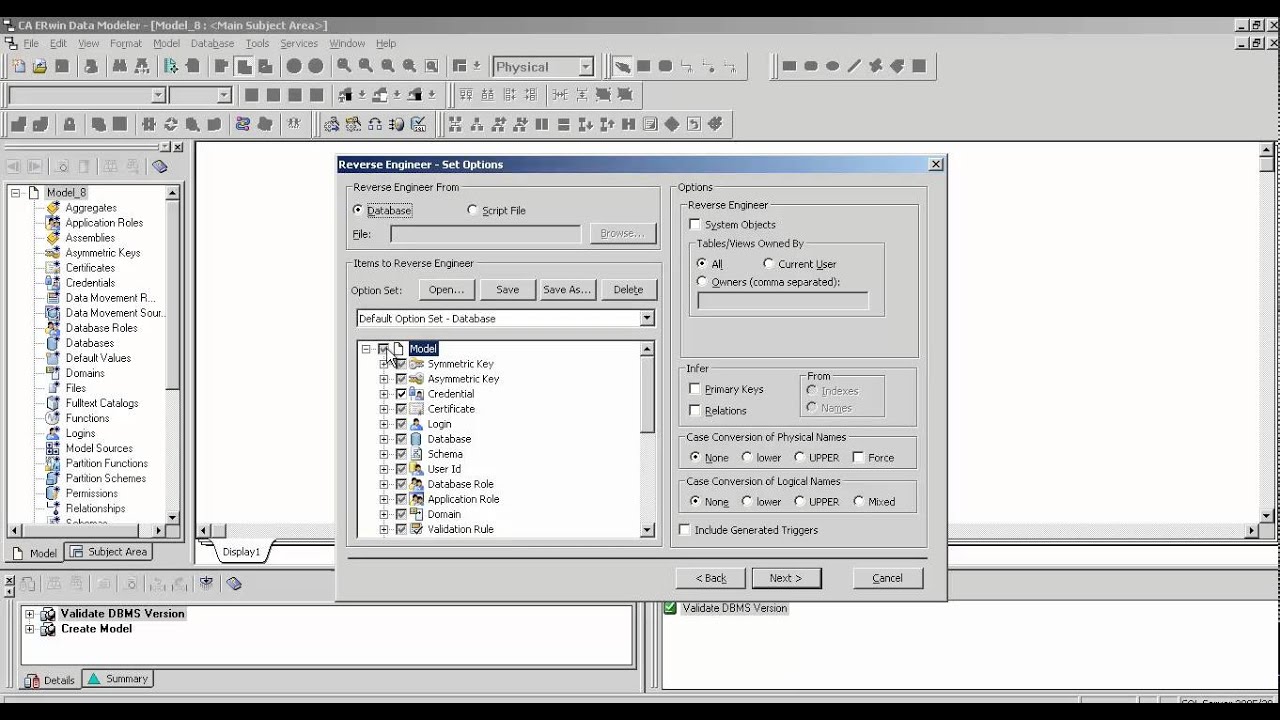Tick the Force case conversion checkbox
The image size is (1280, 720).
(x=858, y=457)
